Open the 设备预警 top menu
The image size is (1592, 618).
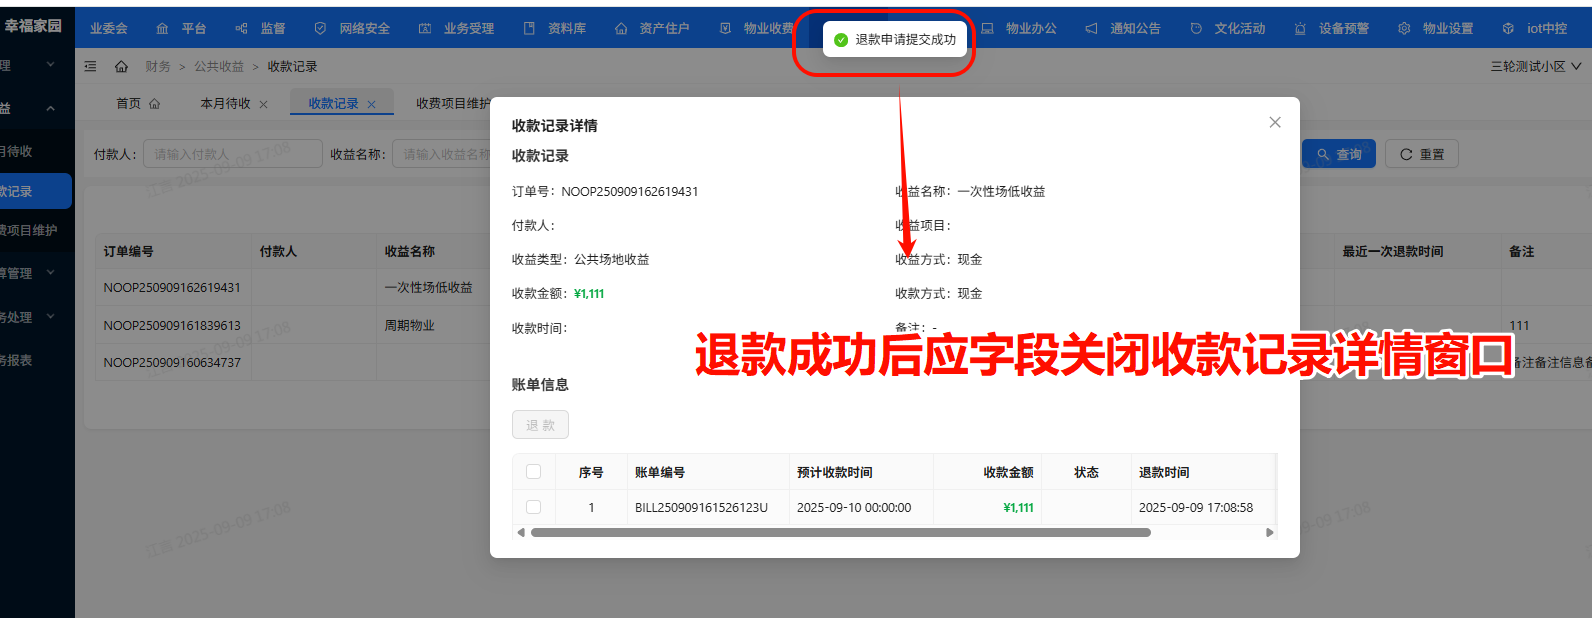coord(1332,28)
